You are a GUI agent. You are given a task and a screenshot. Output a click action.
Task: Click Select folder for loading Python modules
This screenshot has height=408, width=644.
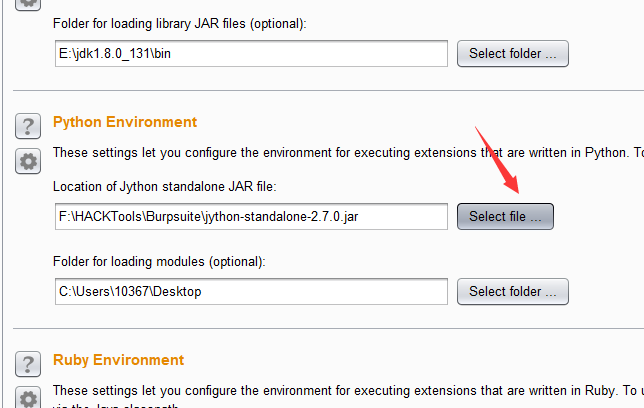(512, 291)
